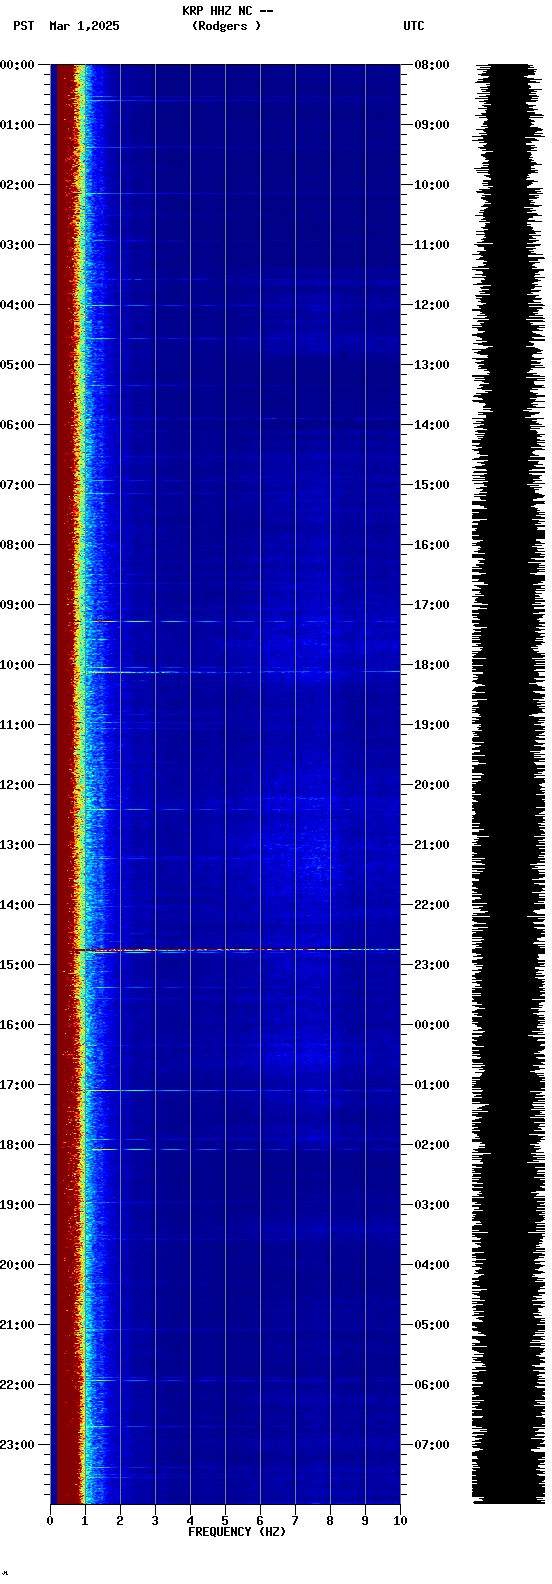The image size is (552, 1584).
Task: Click the 16:00 UTC time label
Action: [432, 545]
